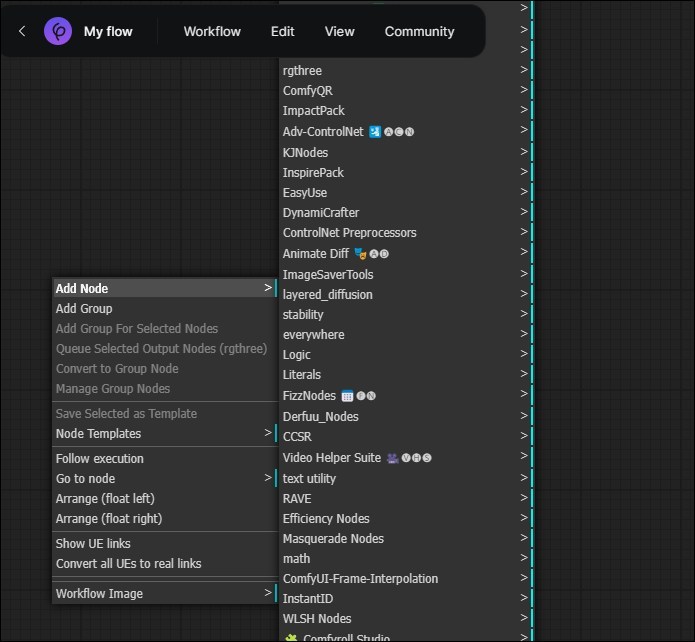Viewport: 695px width, 642px height.
Task: Select Arrange (float right)
Action: click(x=165, y=518)
